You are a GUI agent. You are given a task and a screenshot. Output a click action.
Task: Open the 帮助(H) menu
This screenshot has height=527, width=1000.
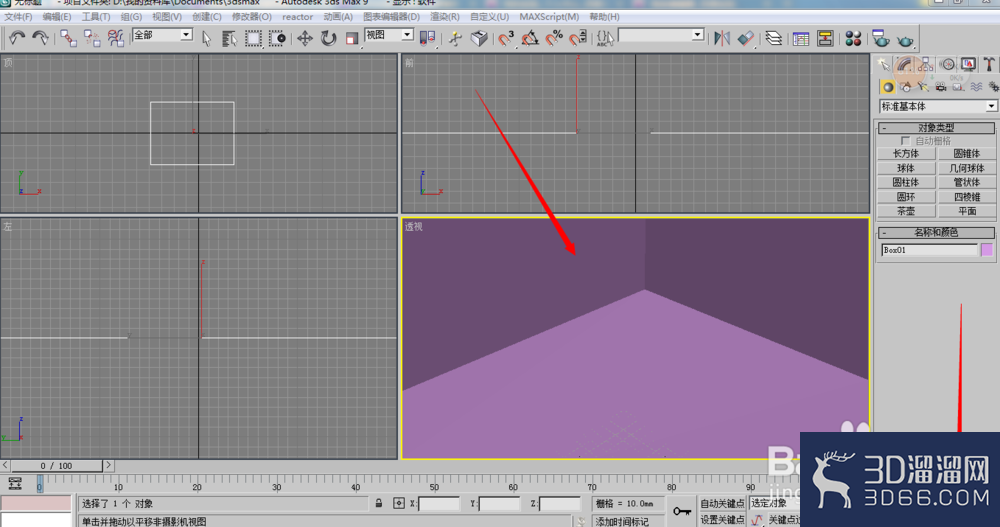click(604, 17)
